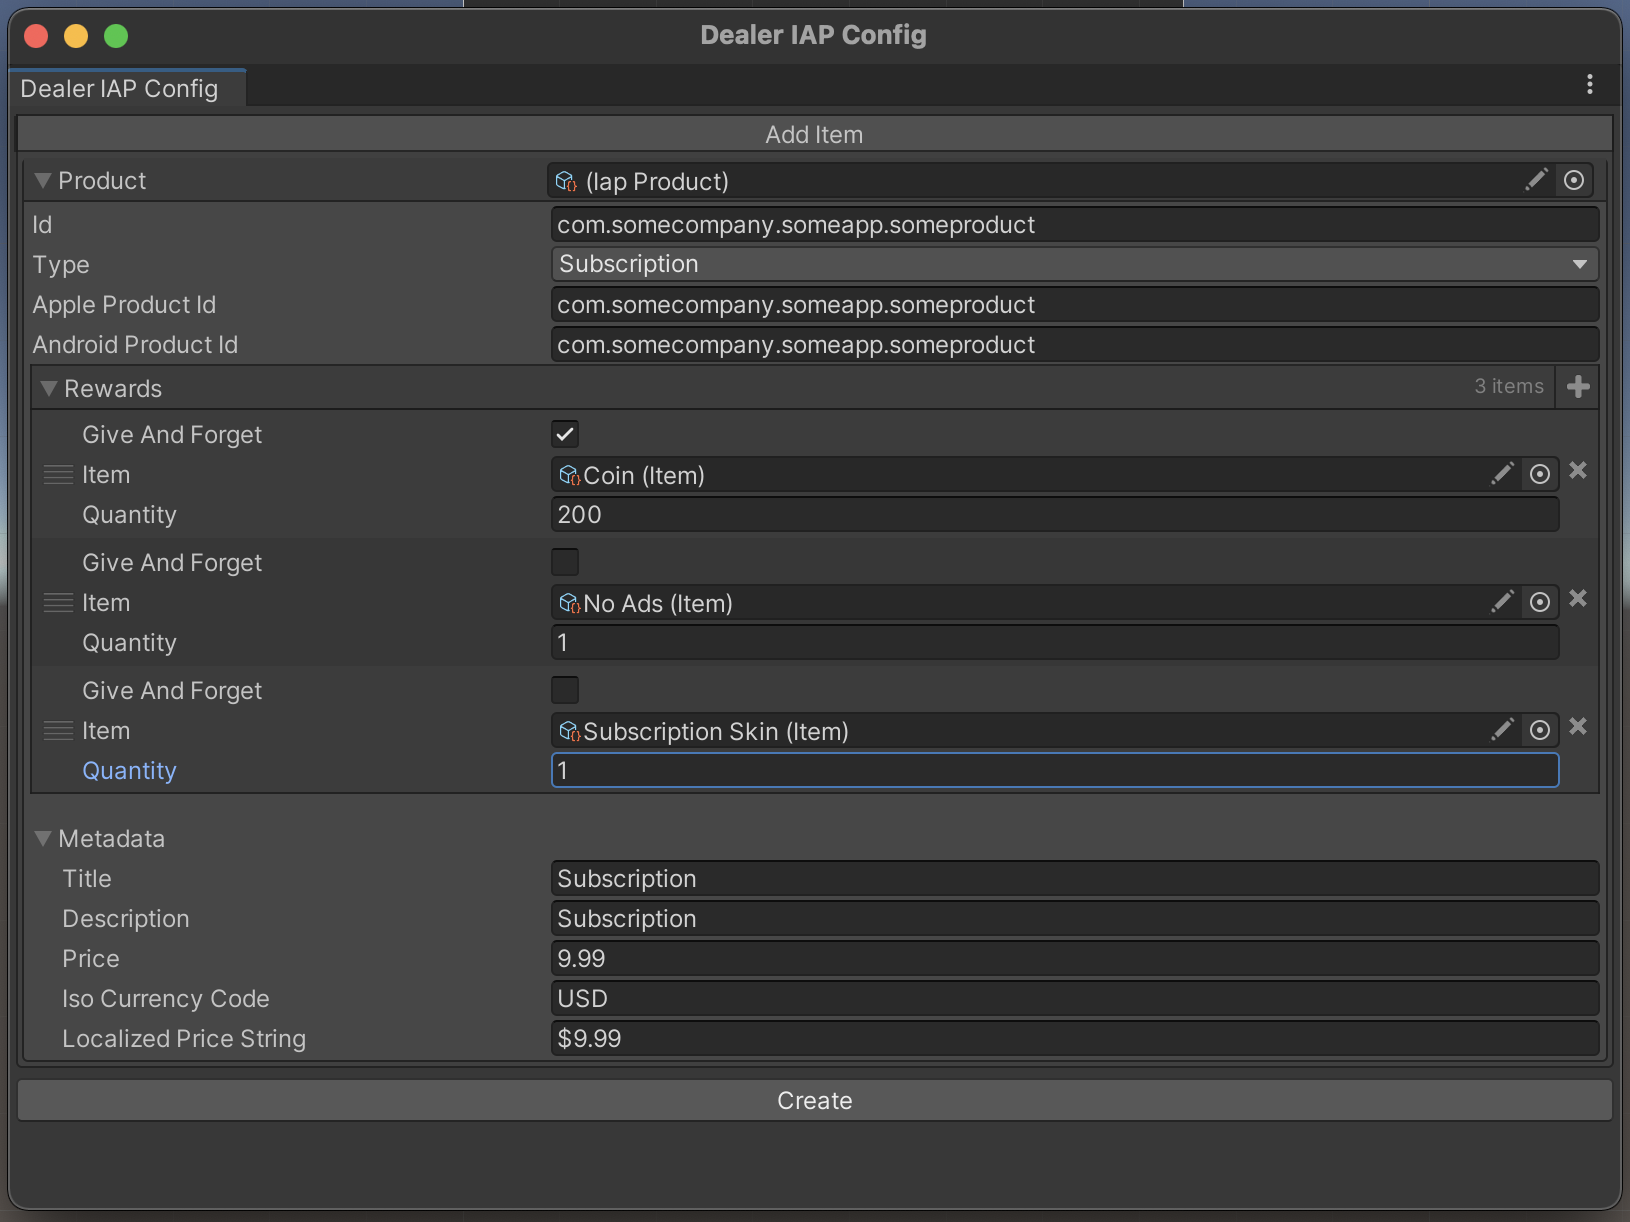Viewport: 1630px width, 1222px height.
Task: Add a new reward with the plus icon
Action: click(x=1578, y=387)
